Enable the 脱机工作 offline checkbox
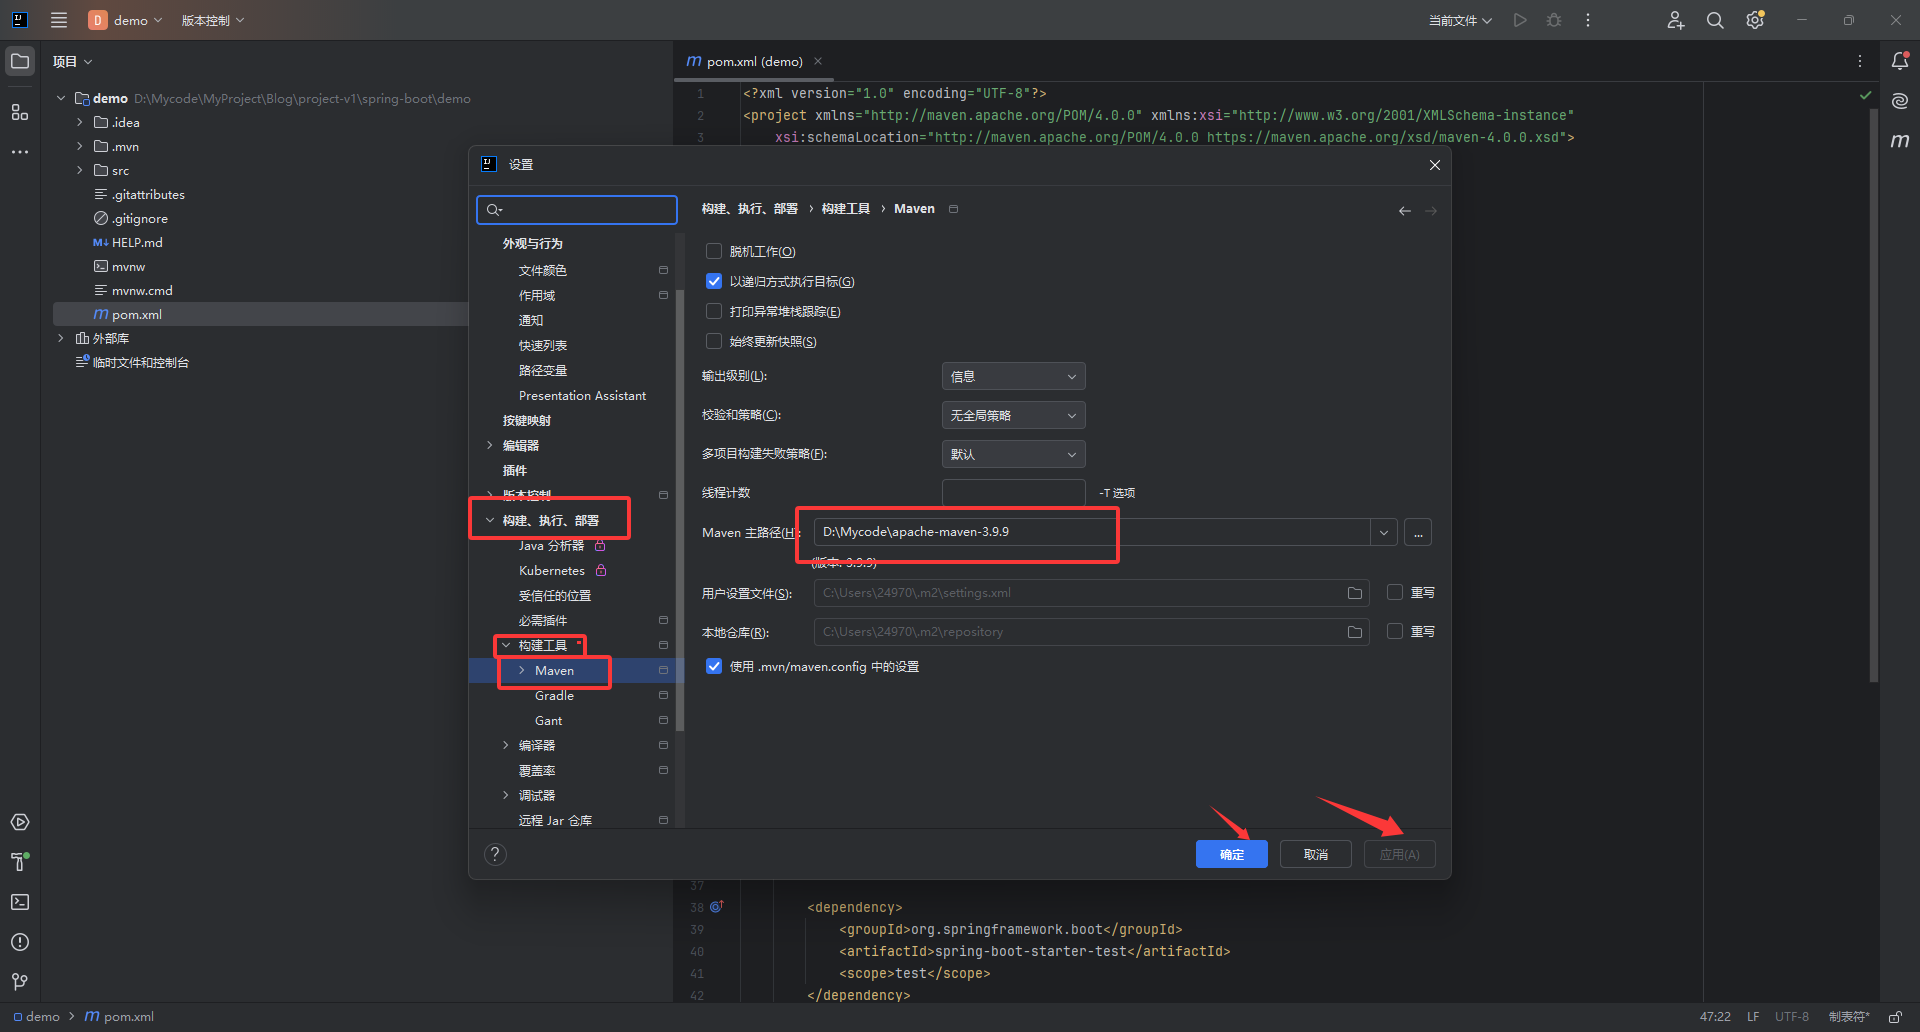The width and height of the screenshot is (1920, 1032). click(714, 252)
